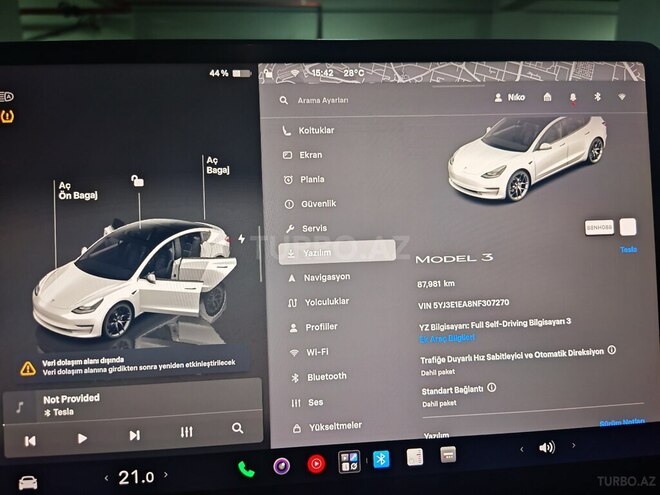Open the car controls icon in dock
The image size is (660, 495).
pos(28,482)
